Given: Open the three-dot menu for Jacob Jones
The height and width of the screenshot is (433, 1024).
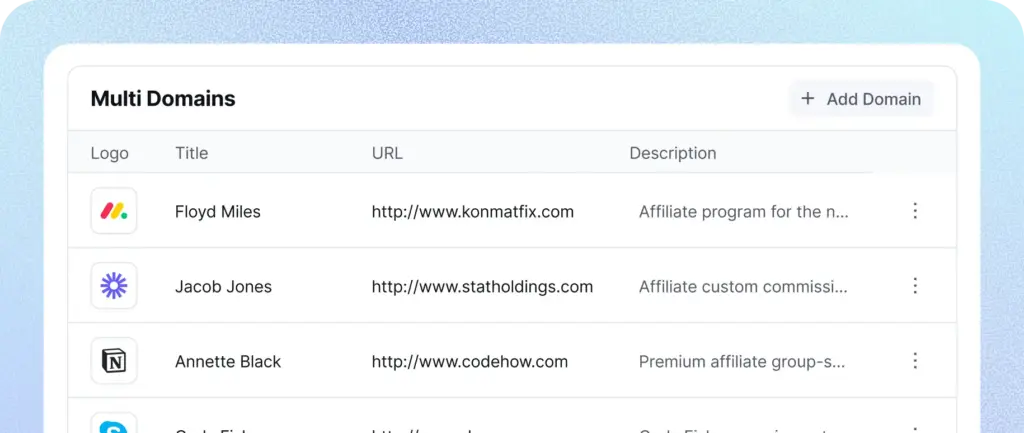Looking at the screenshot, I should click(914, 286).
